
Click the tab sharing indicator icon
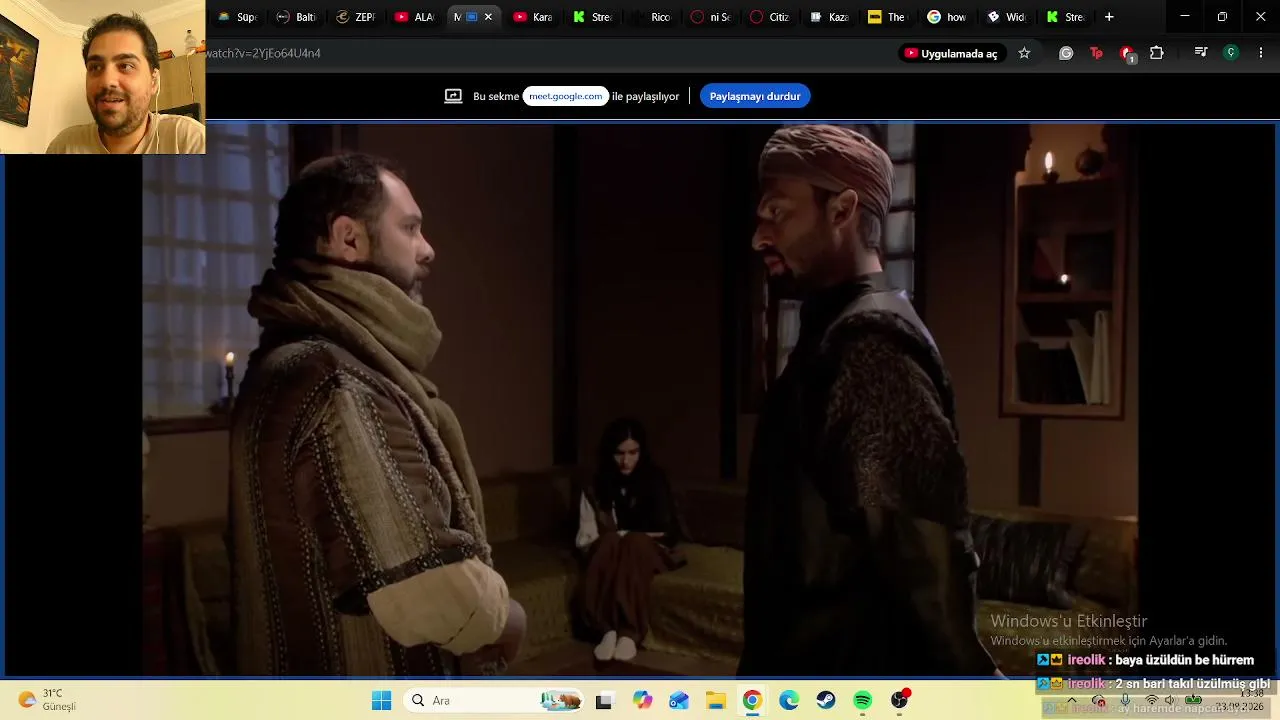click(453, 96)
